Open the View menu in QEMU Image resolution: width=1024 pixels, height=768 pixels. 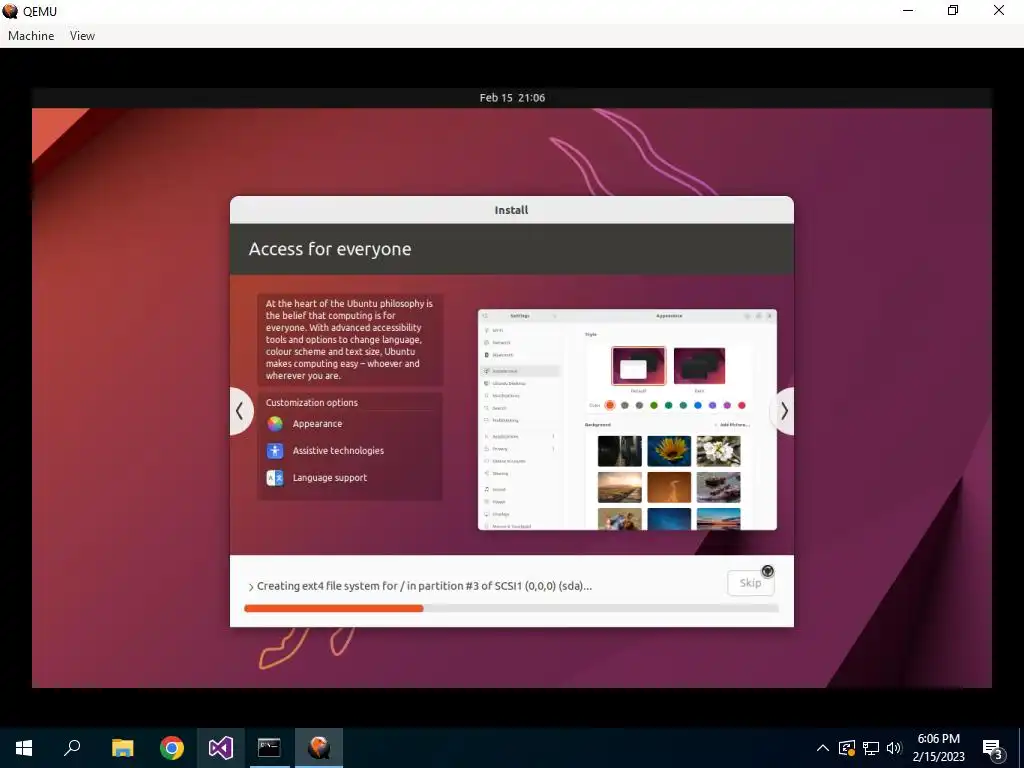(82, 36)
